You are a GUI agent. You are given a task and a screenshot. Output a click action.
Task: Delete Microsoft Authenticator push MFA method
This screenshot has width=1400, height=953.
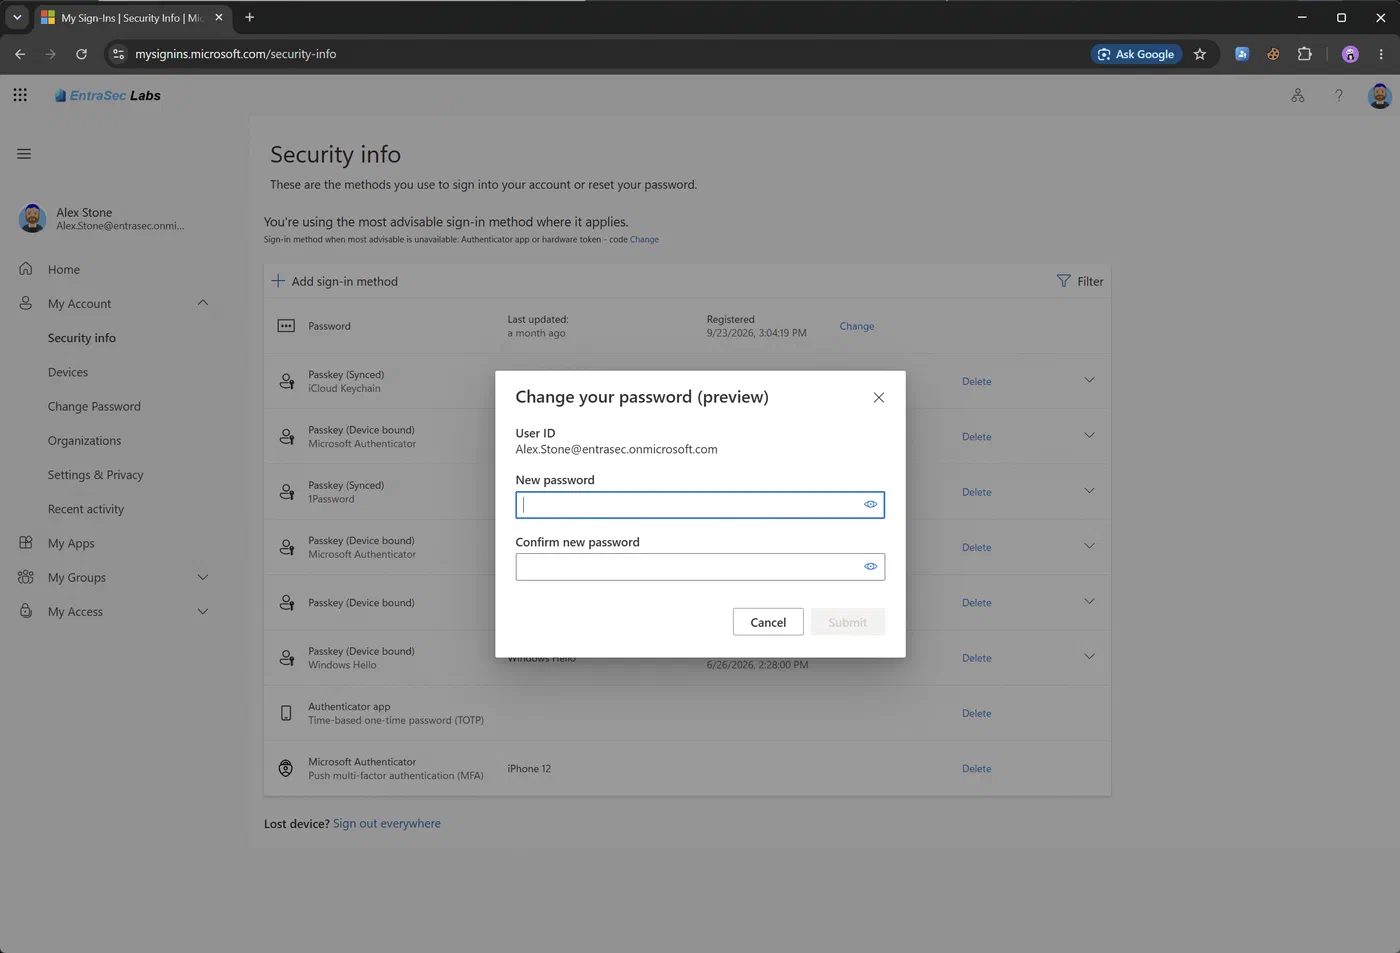[x=977, y=769]
